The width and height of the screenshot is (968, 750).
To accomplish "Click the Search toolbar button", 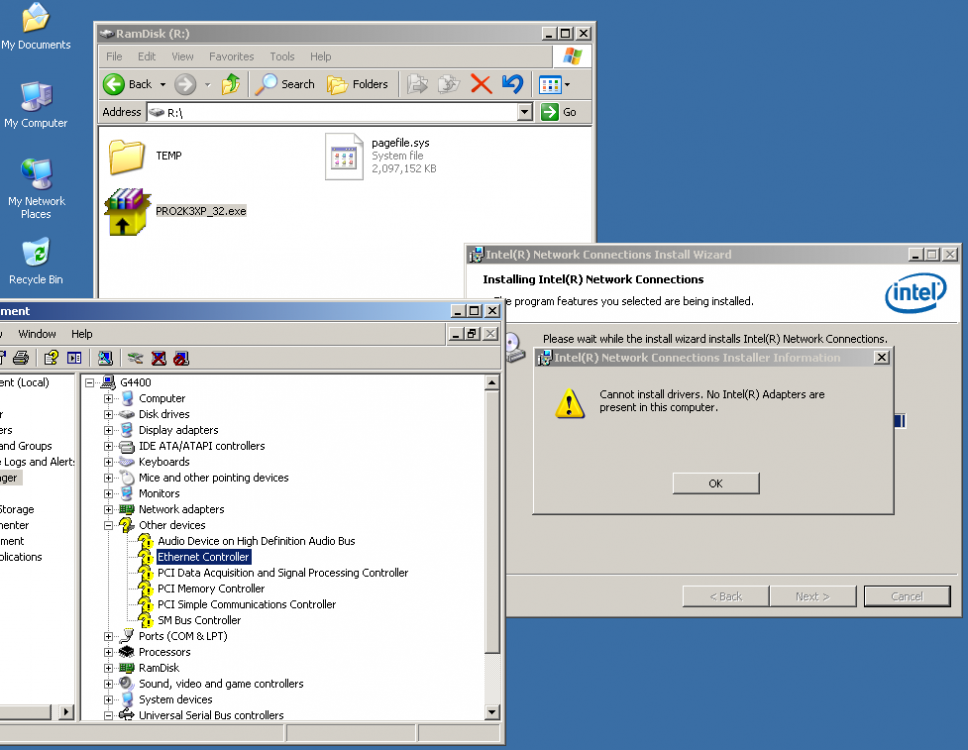I will [285, 85].
